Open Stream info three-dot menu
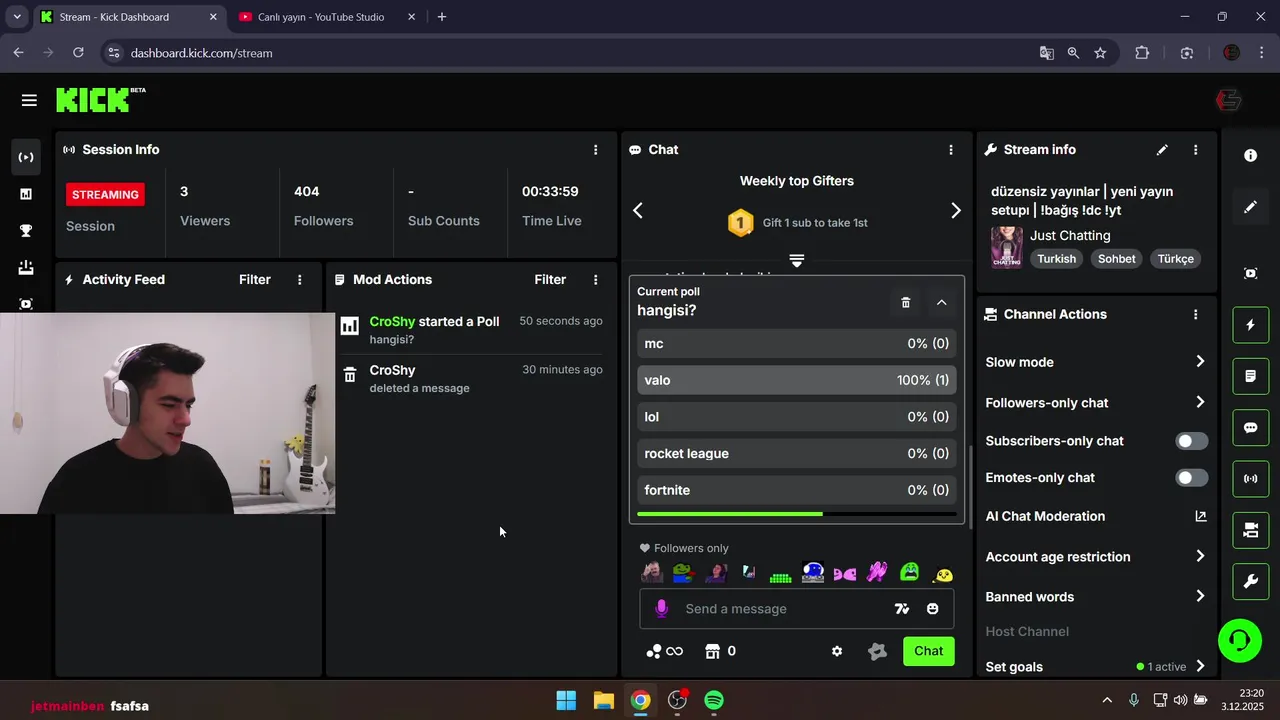Viewport: 1280px width, 720px height. click(1195, 150)
